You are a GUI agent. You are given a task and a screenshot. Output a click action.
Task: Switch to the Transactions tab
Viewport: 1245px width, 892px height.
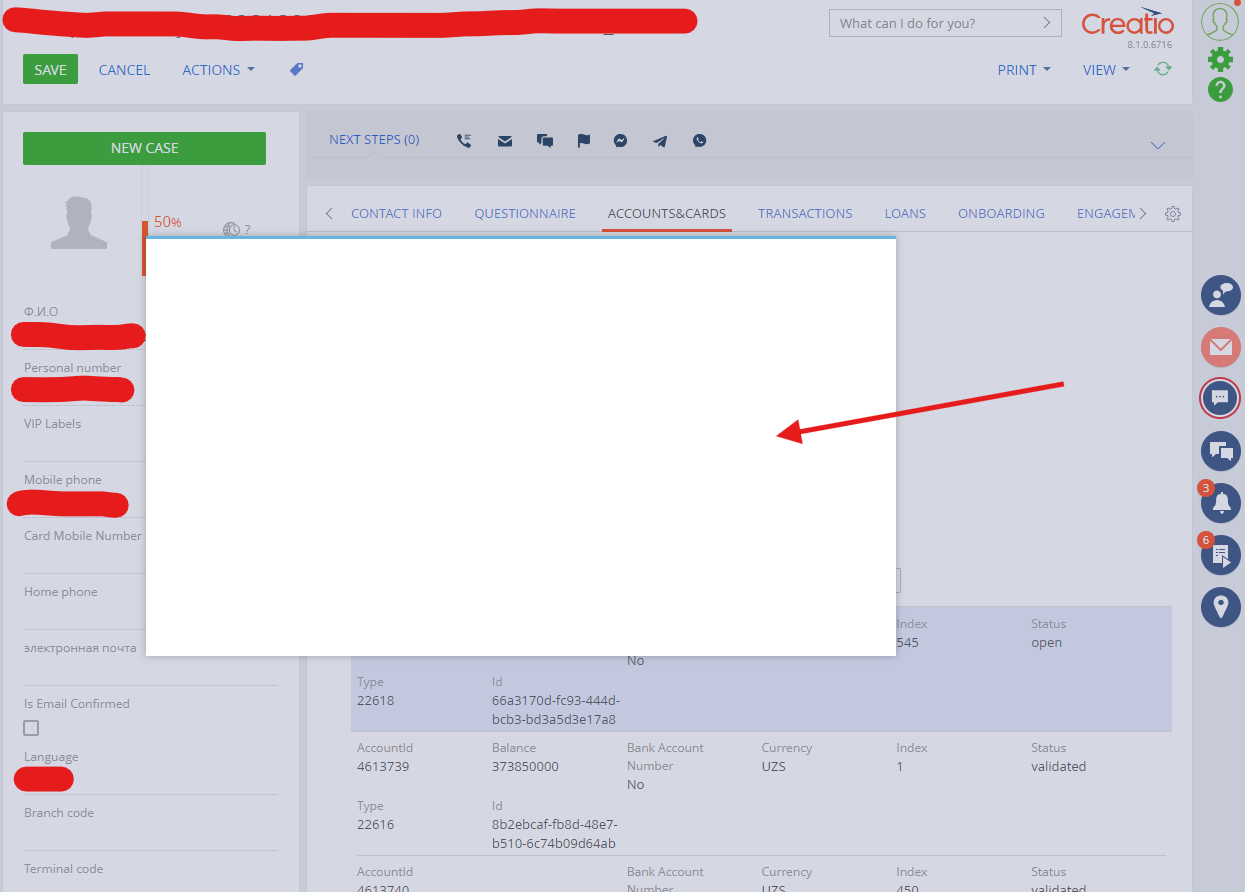pos(805,213)
